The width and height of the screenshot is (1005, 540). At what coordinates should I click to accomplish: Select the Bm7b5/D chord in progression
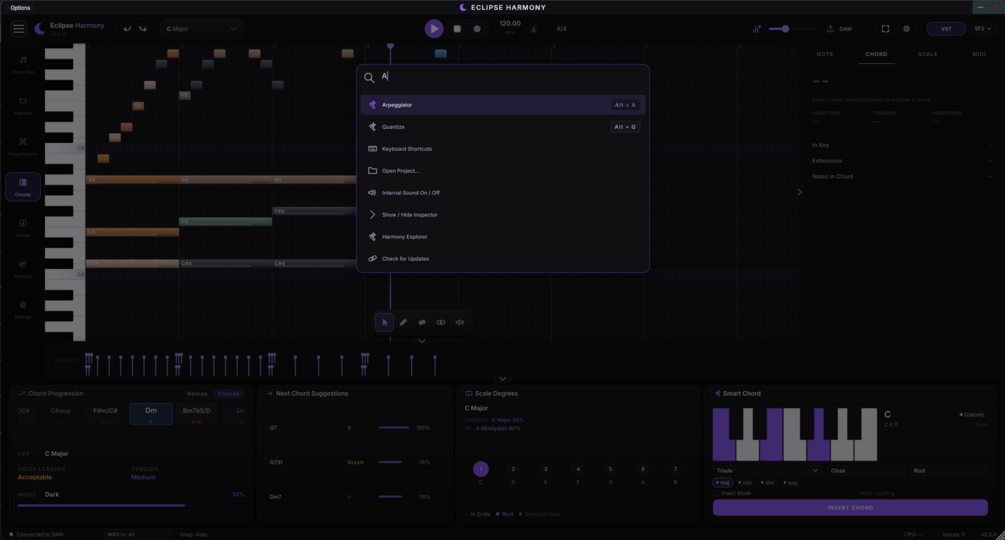pos(196,414)
